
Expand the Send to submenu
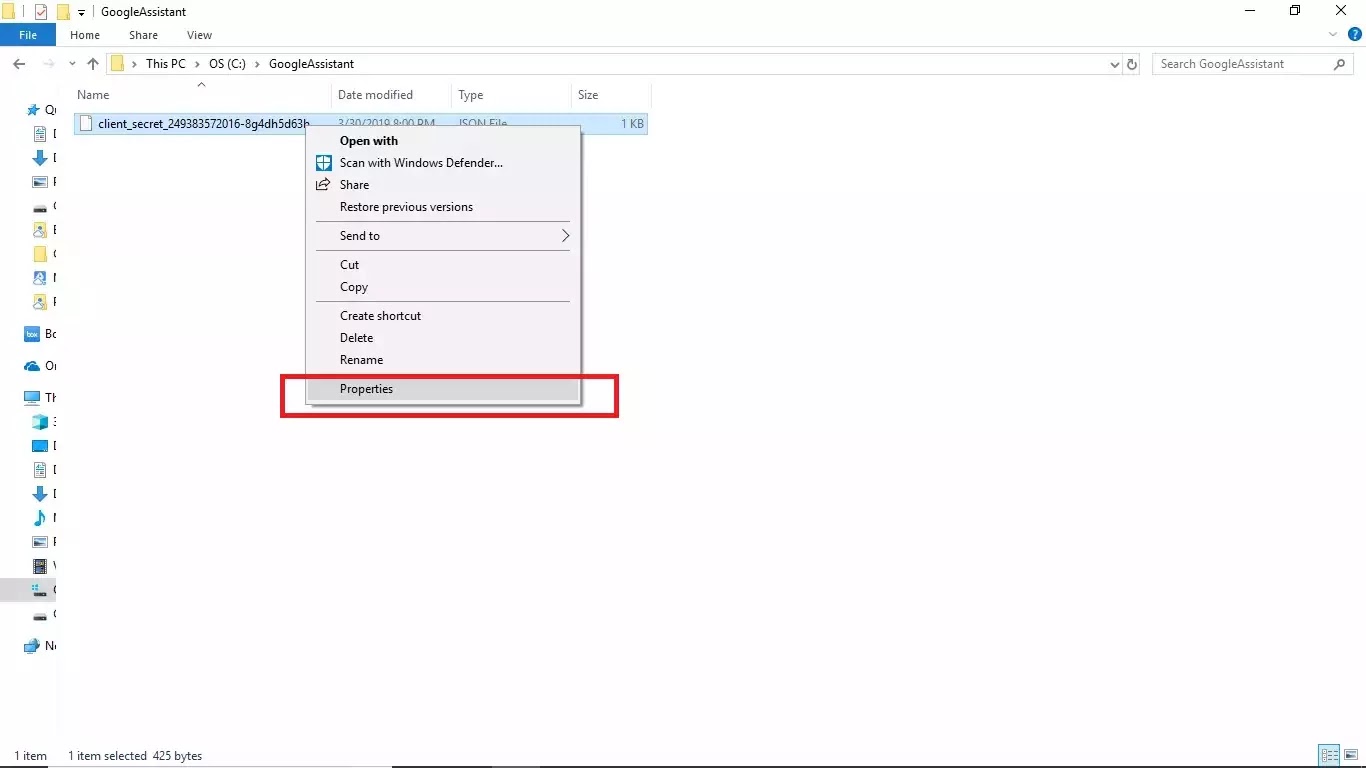(x=442, y=236)
